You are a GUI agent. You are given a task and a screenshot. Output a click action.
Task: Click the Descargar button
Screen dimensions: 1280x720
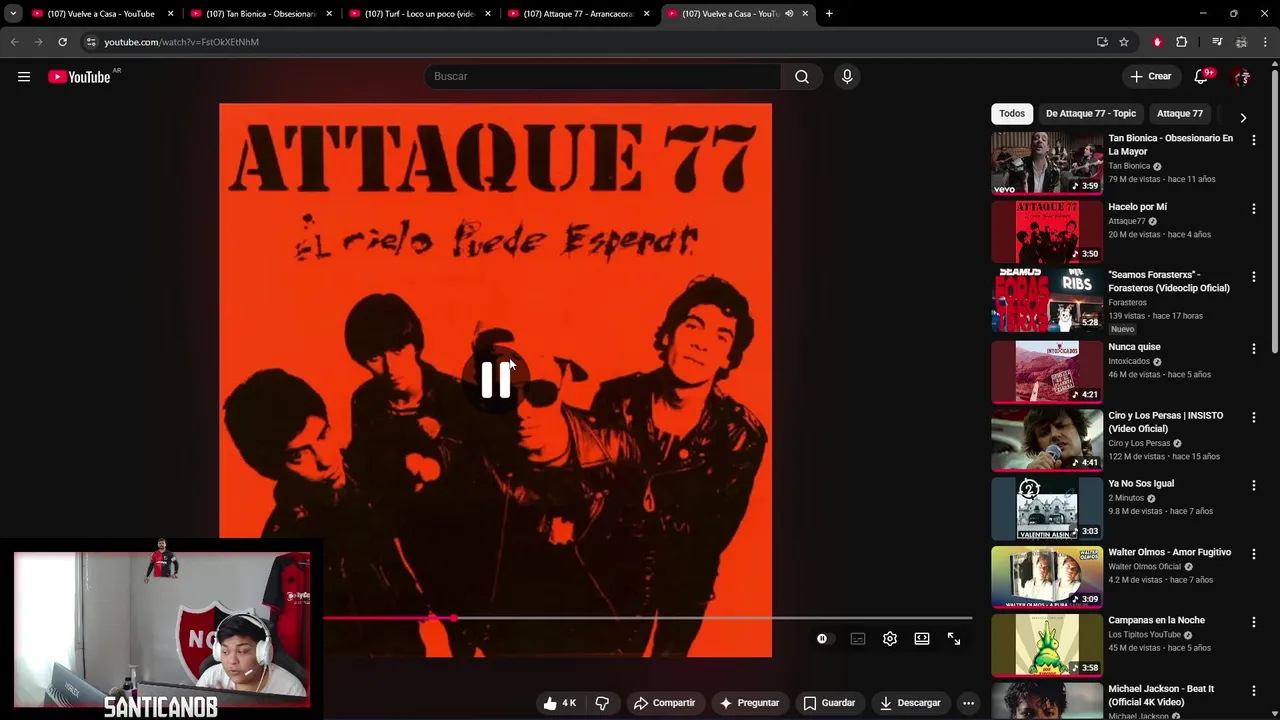pos(910,703)
